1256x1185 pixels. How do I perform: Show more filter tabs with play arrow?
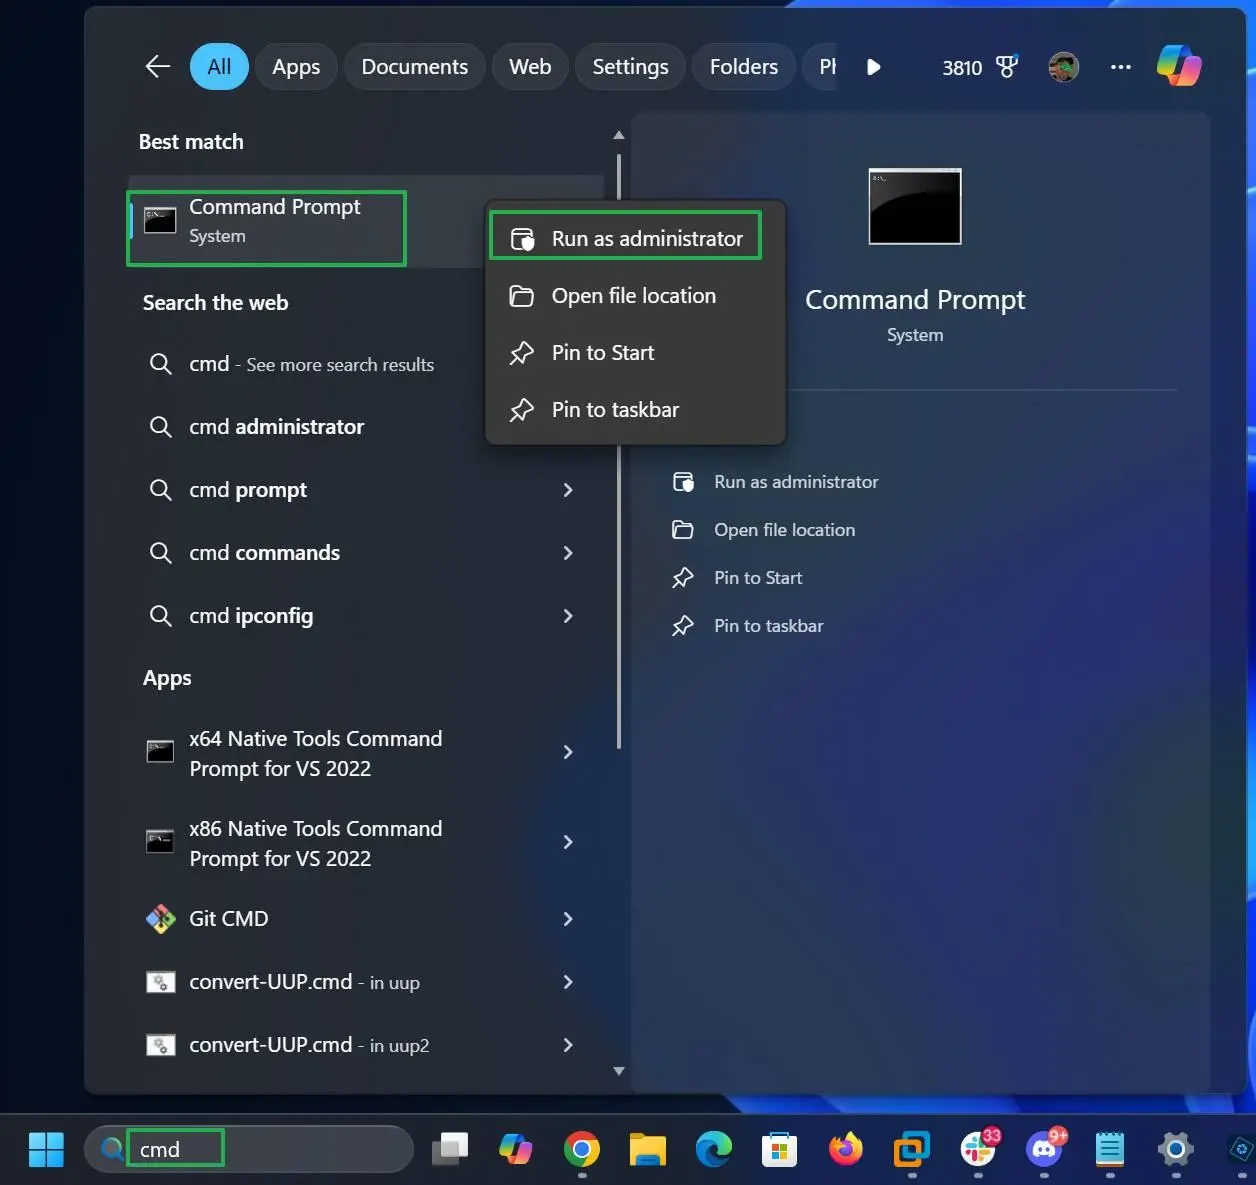[x=873, y=67]
